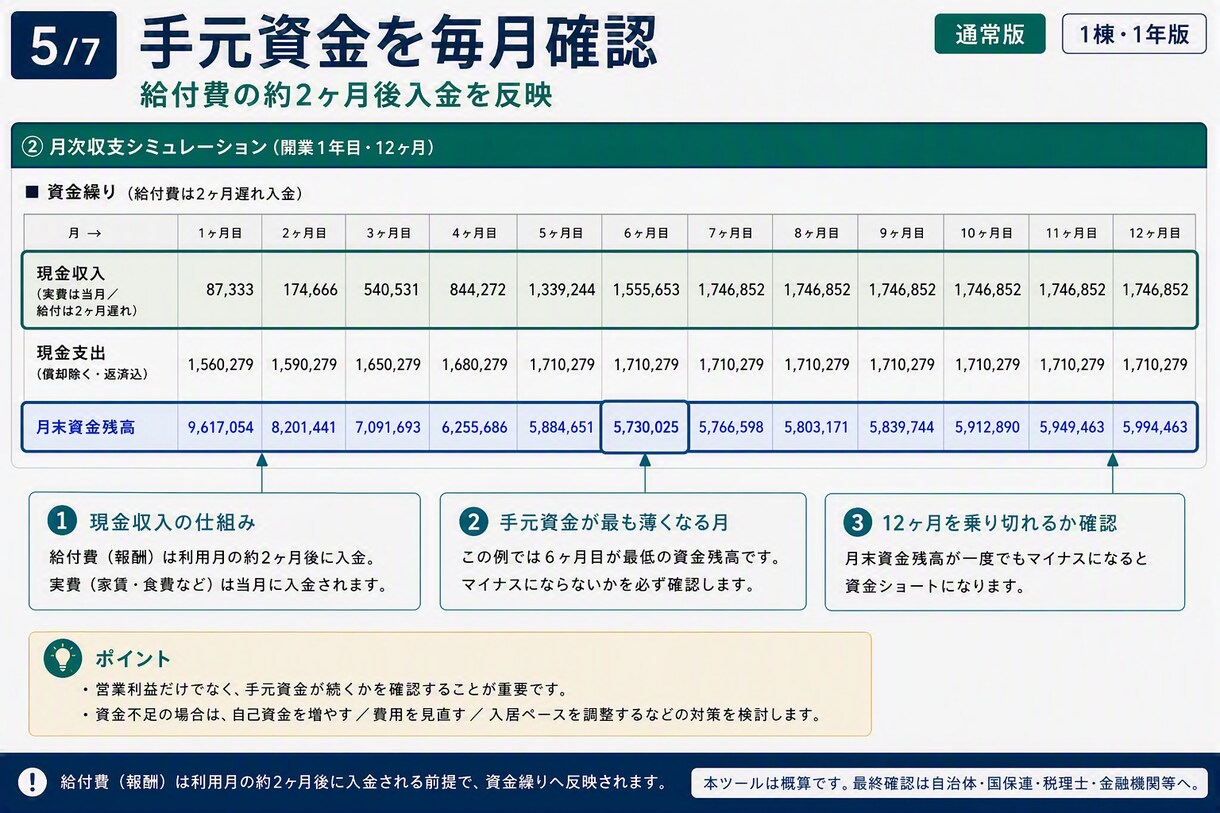Image resolution: width=1220 pixels, height=813 pixels.
Task: Select the 通常版 button
Action: point(990,34)
